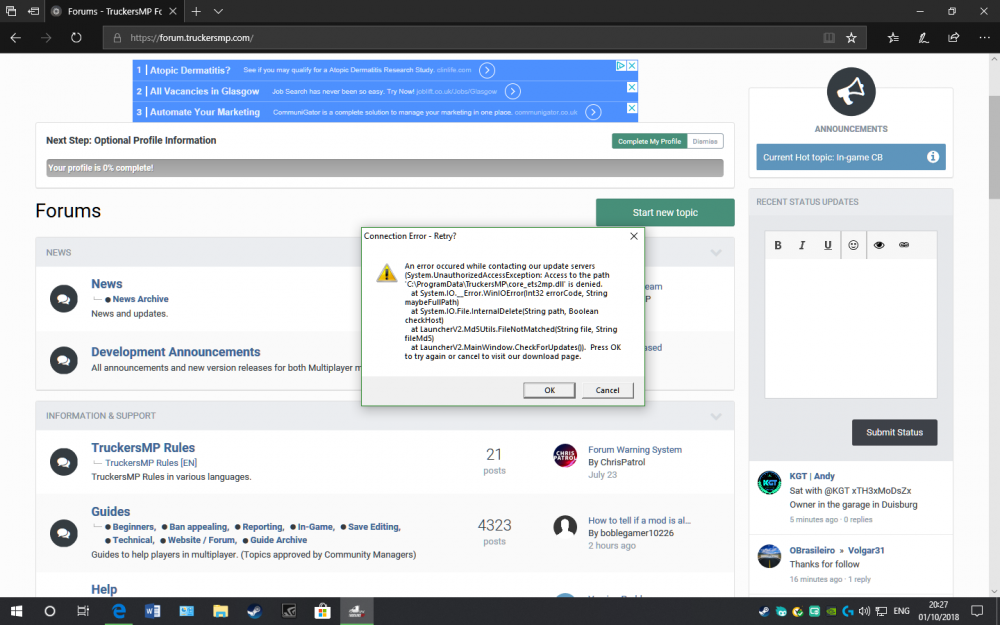The width and height of the screenshot is (1000, 625).
Task: Open the tab list dropdown arrow
Action: click(x=218, y=11)
